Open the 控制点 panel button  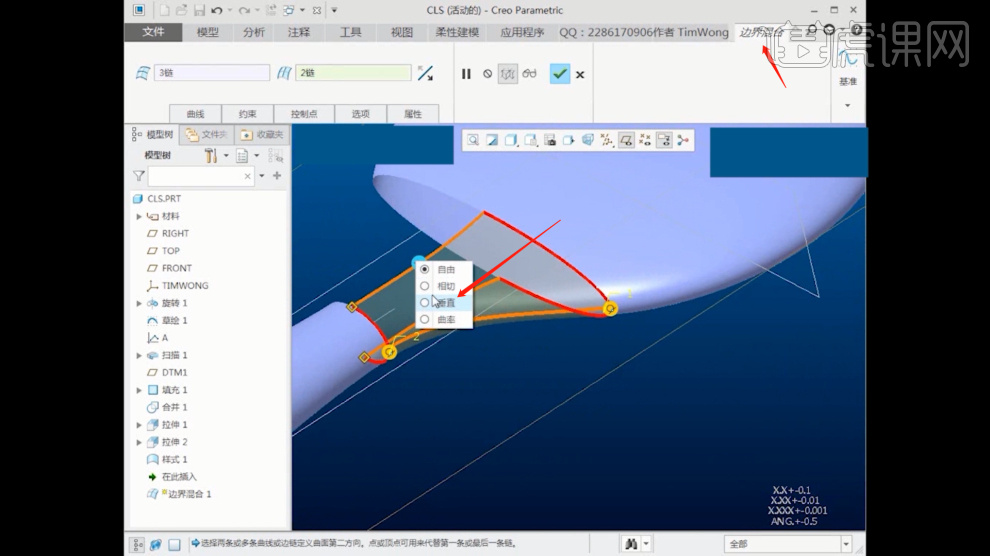tap(303, 114)
